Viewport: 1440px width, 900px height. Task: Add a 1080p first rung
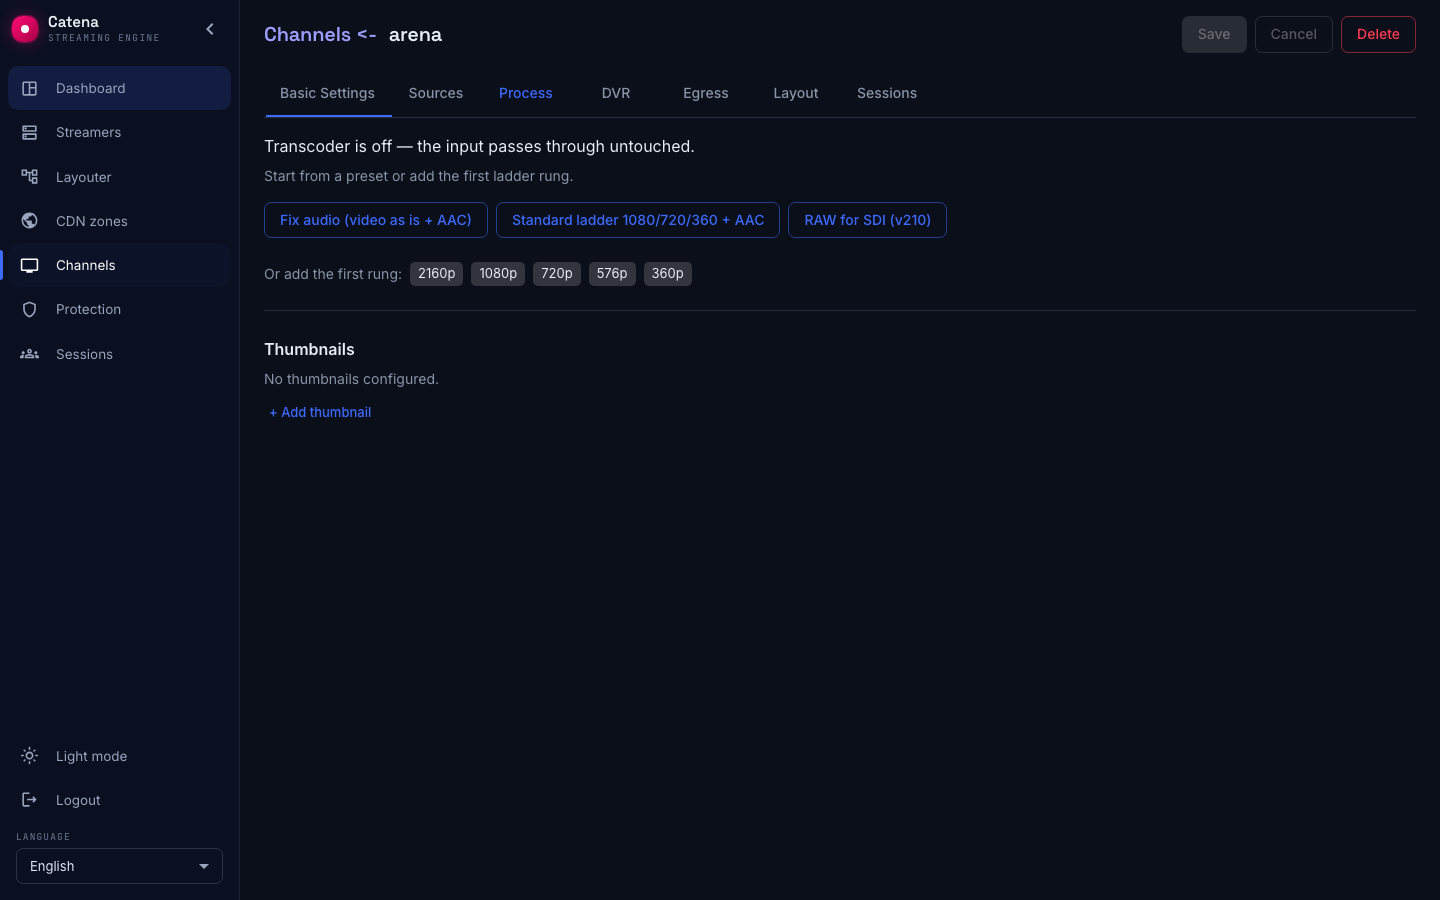coord(498,274)
